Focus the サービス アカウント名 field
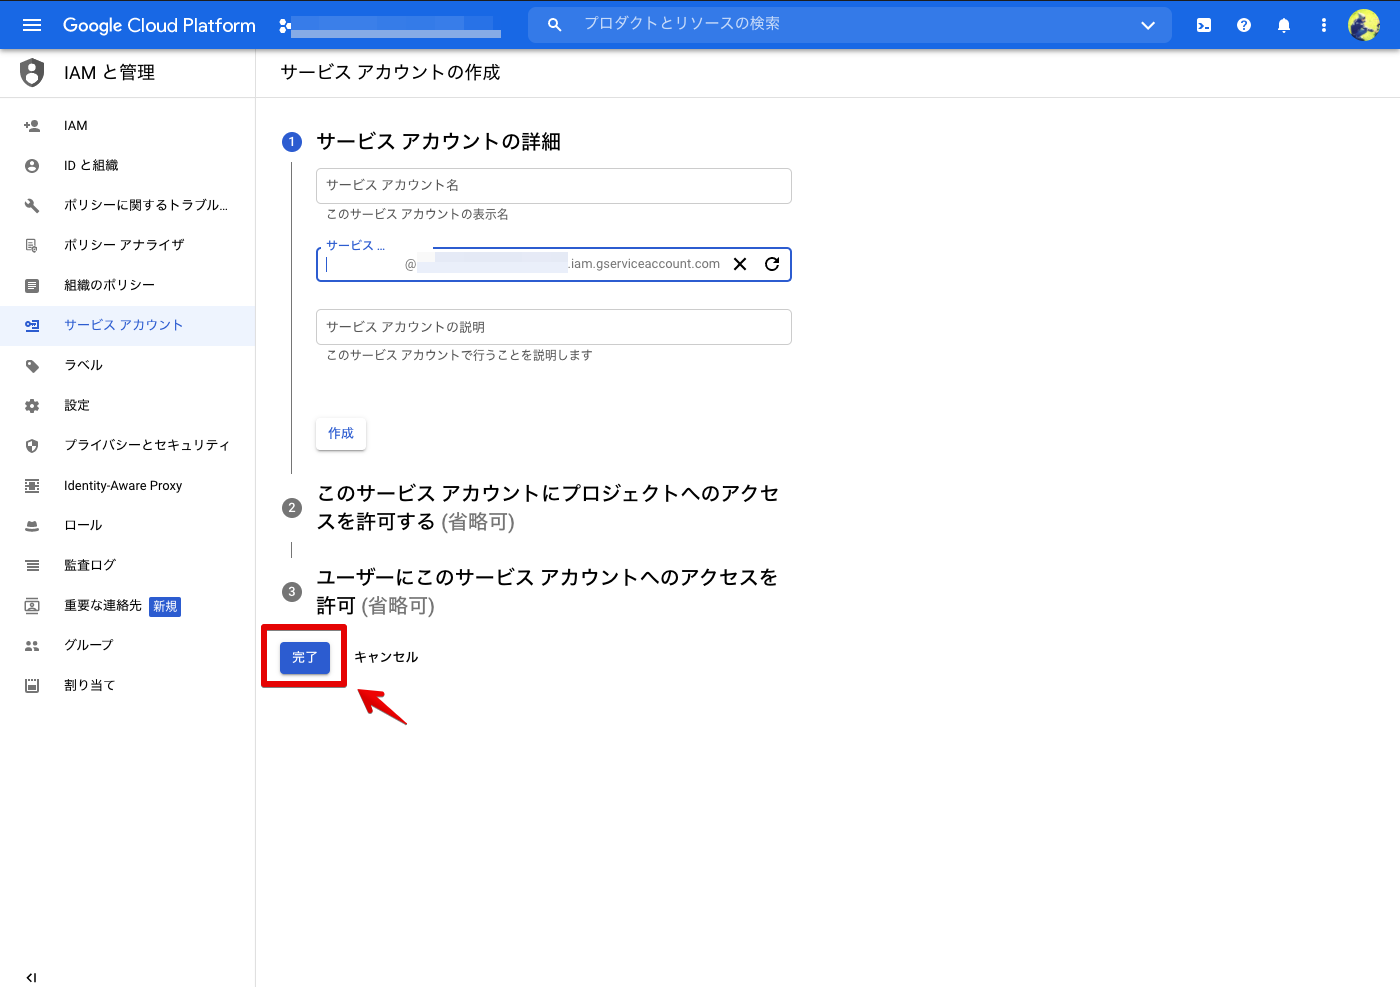The width and height of the screenshot is (1400, 987). 554,186
